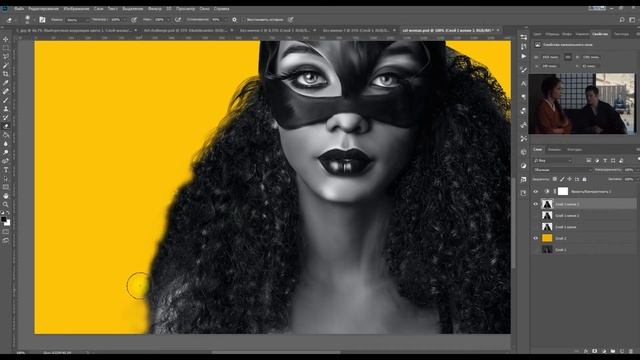Select the Zoom tool
The height and width of the screenshot is (360, 640).
[x=6, y=204]
